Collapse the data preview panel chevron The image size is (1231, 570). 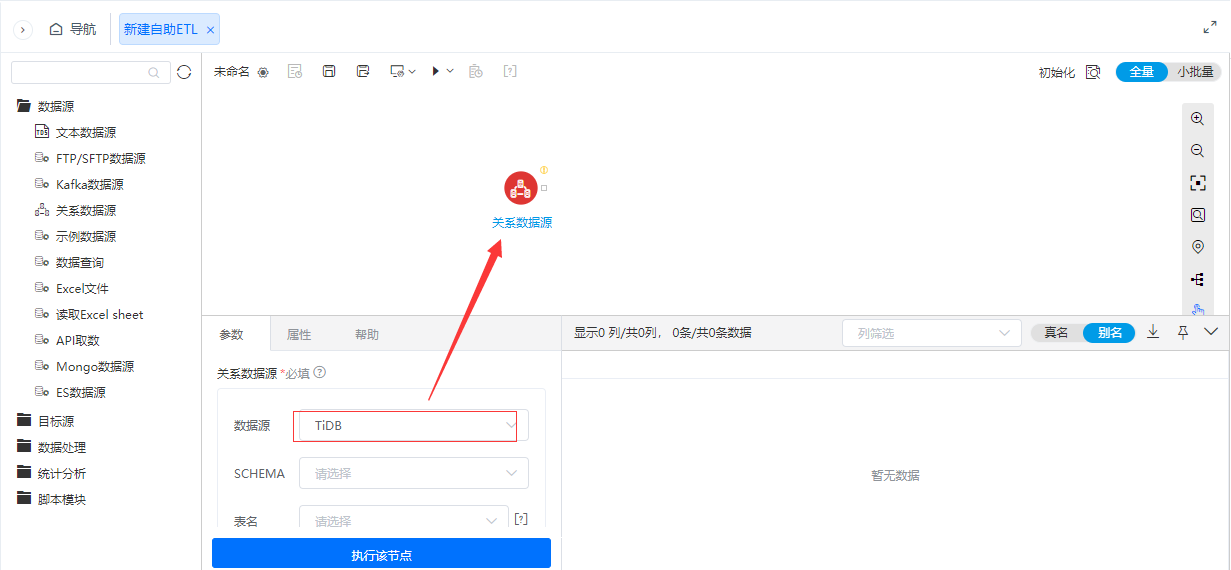pos(1212,332)
